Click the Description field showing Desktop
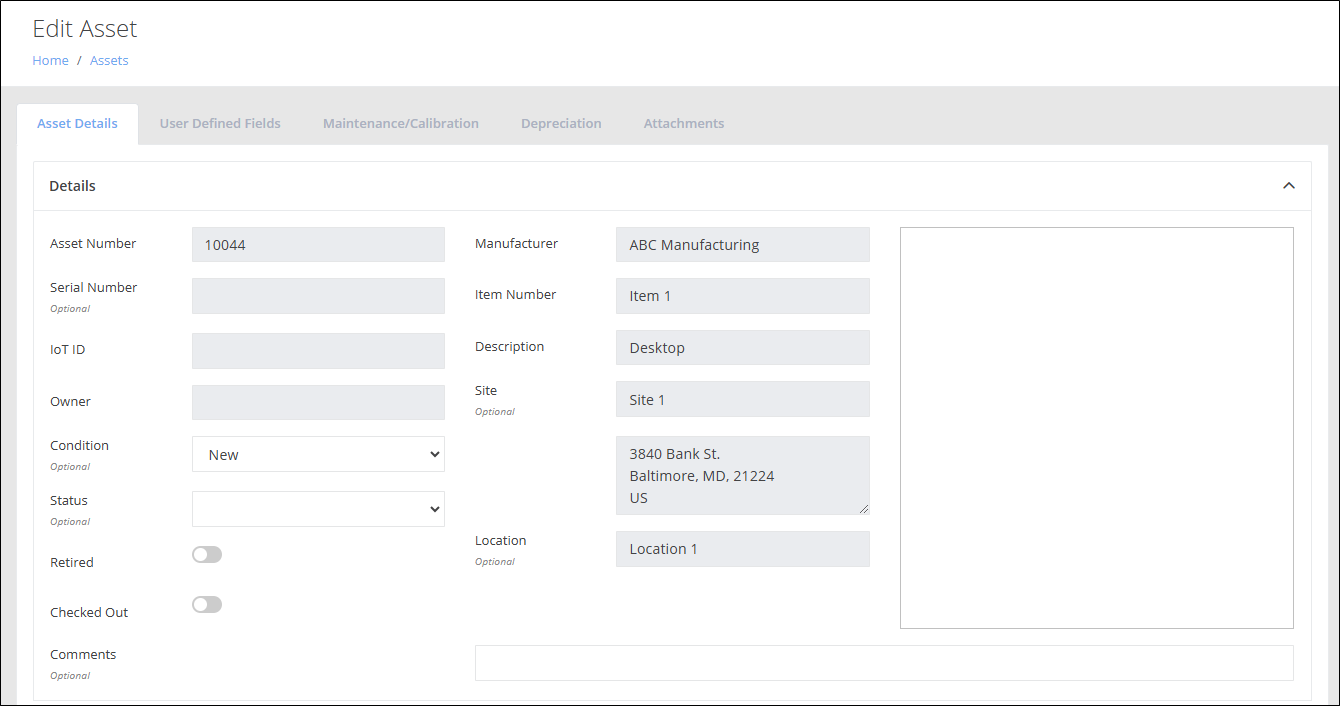Image resolution: width=1340 pixels, height=706 pixels. point(743,347)
